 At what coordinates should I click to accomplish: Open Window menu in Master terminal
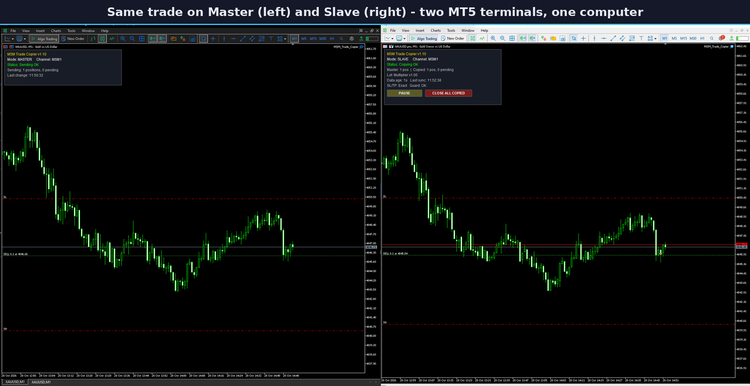tap(88, 31)
